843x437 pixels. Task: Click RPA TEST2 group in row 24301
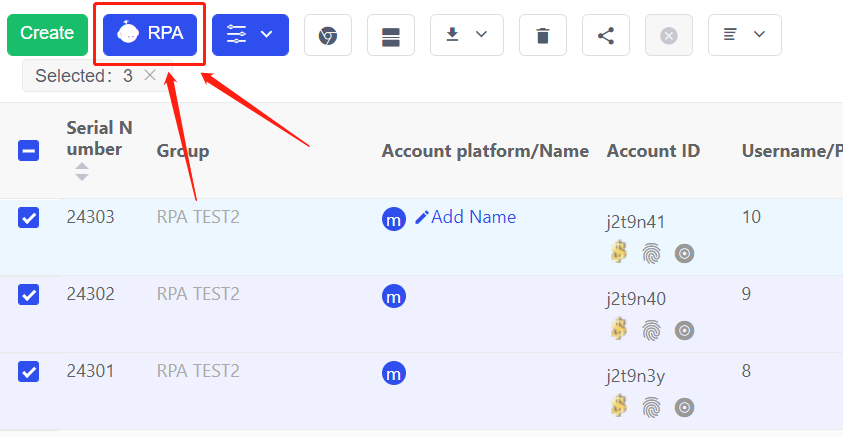(198, 371)
